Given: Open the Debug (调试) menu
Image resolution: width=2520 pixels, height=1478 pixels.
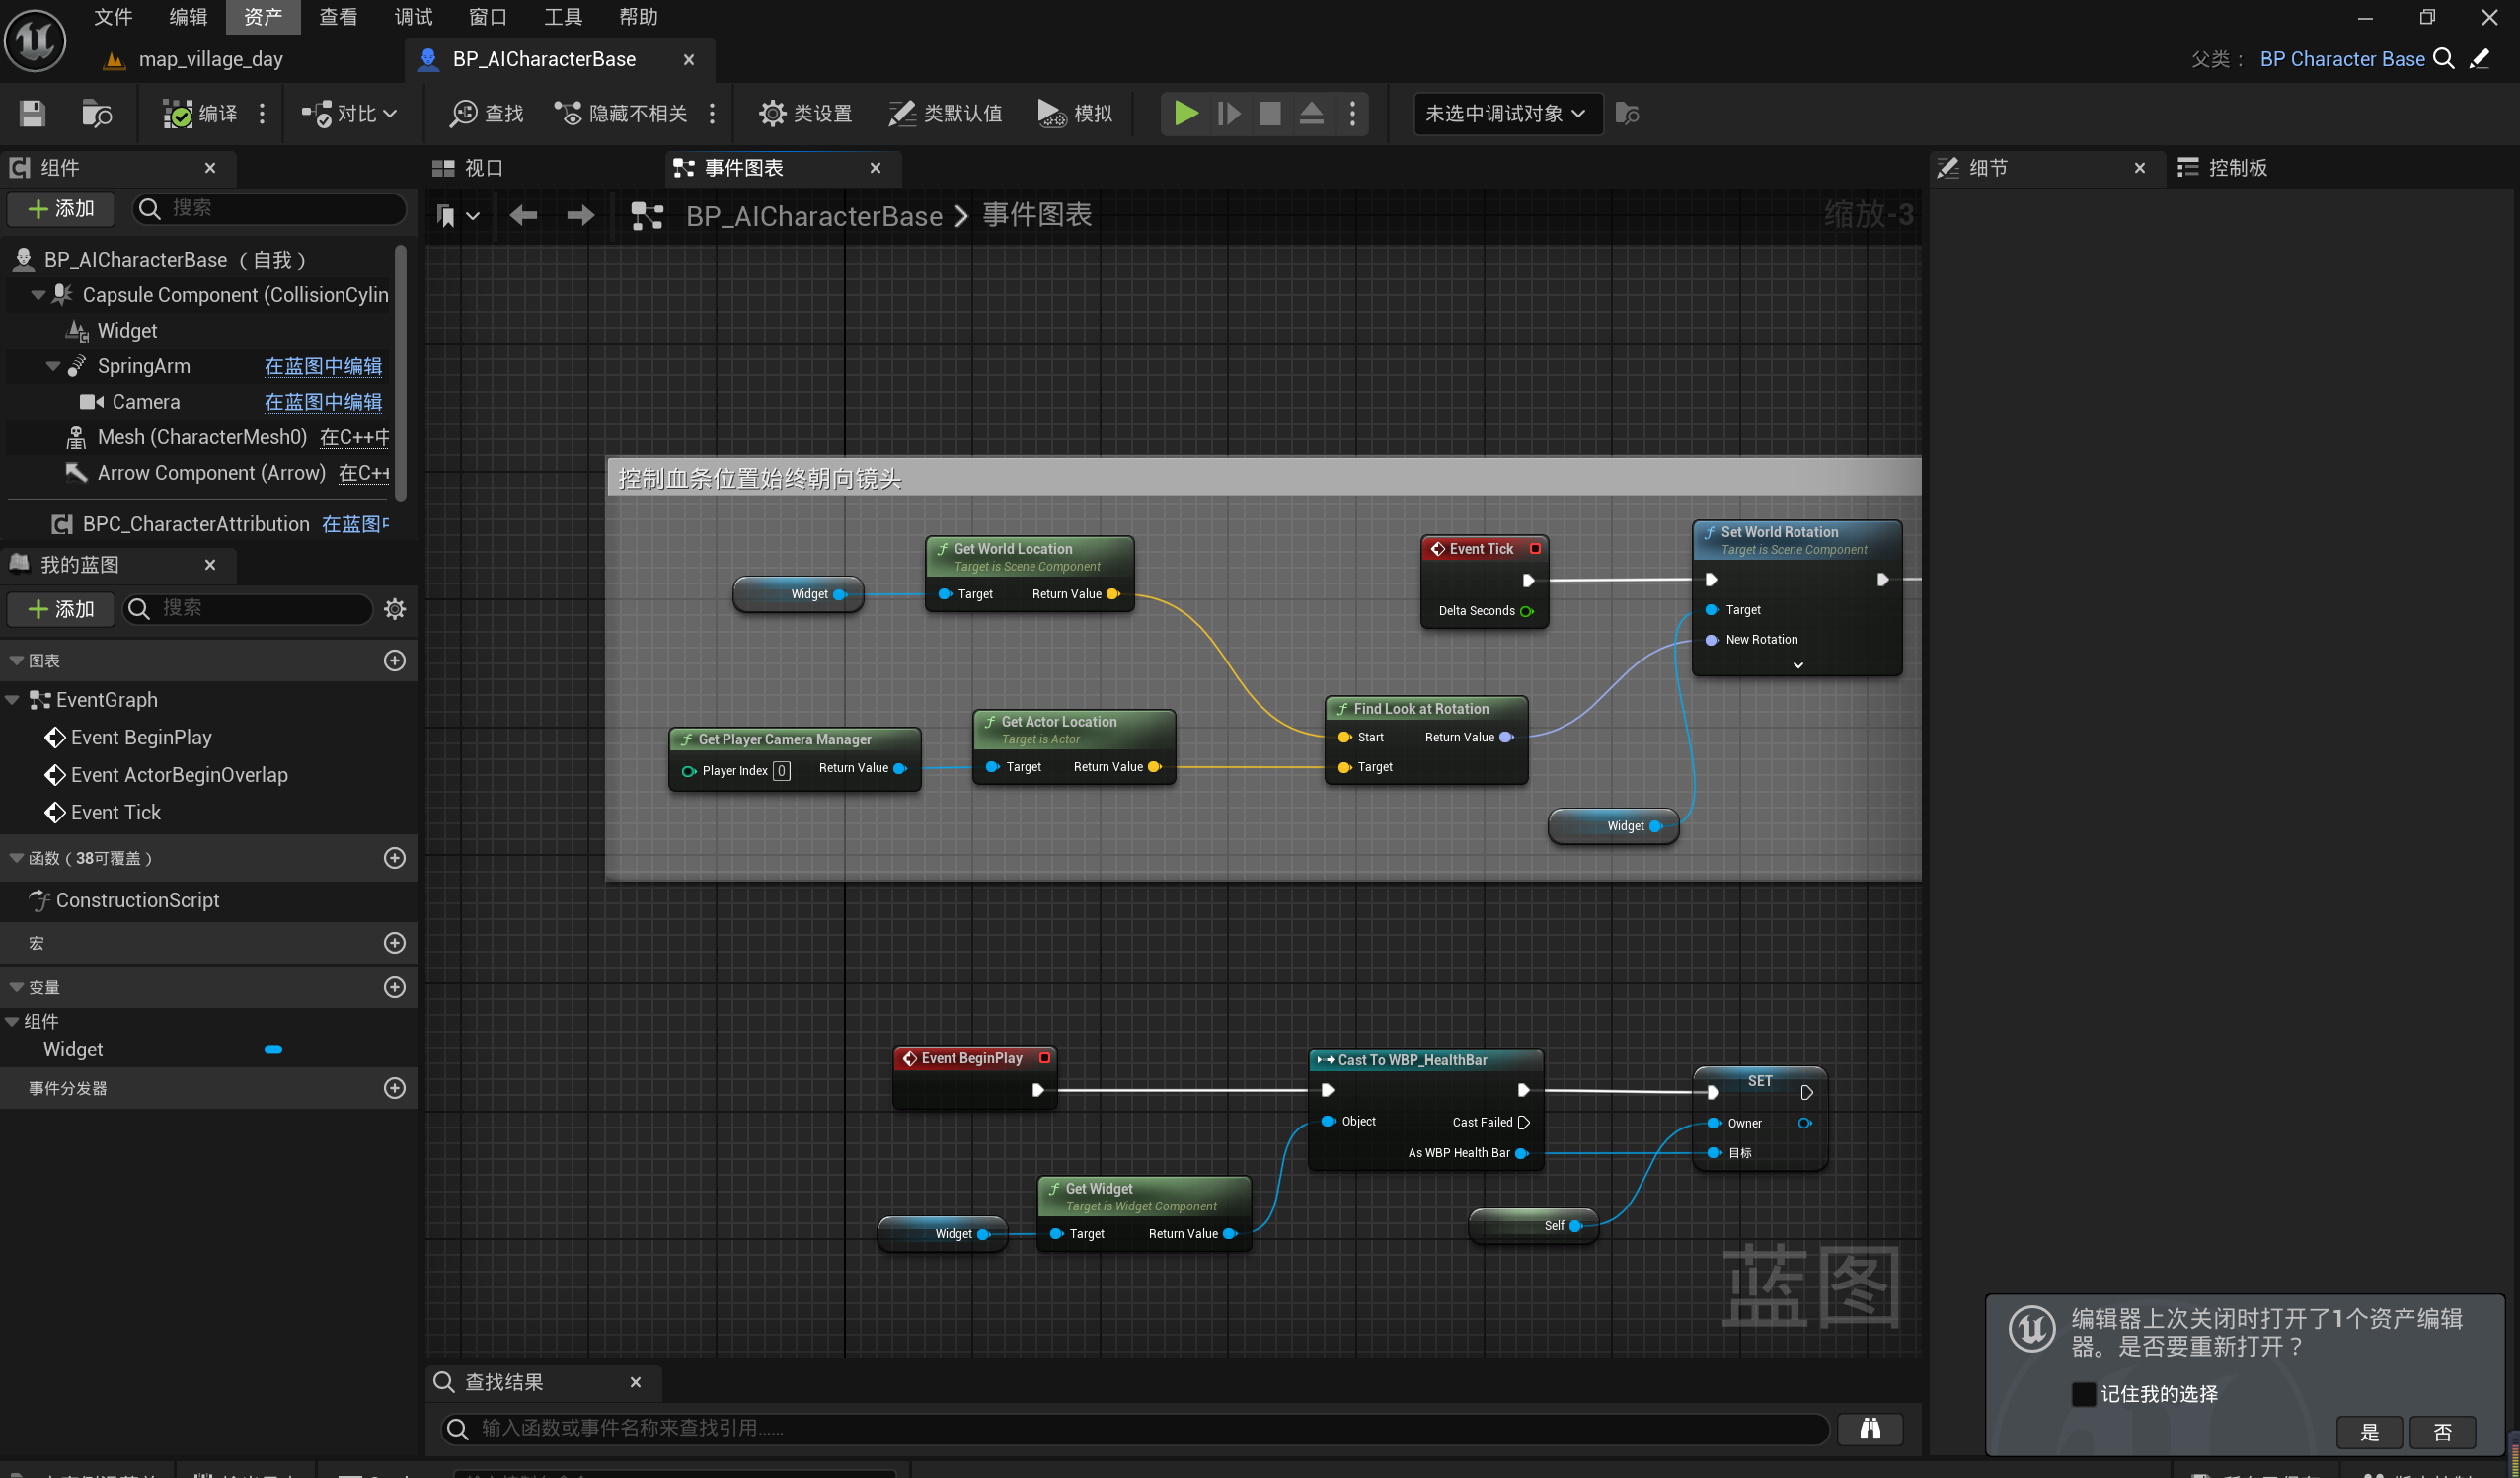Looking at the screenshot, I should pyautogui.click(x=413, y=17).
